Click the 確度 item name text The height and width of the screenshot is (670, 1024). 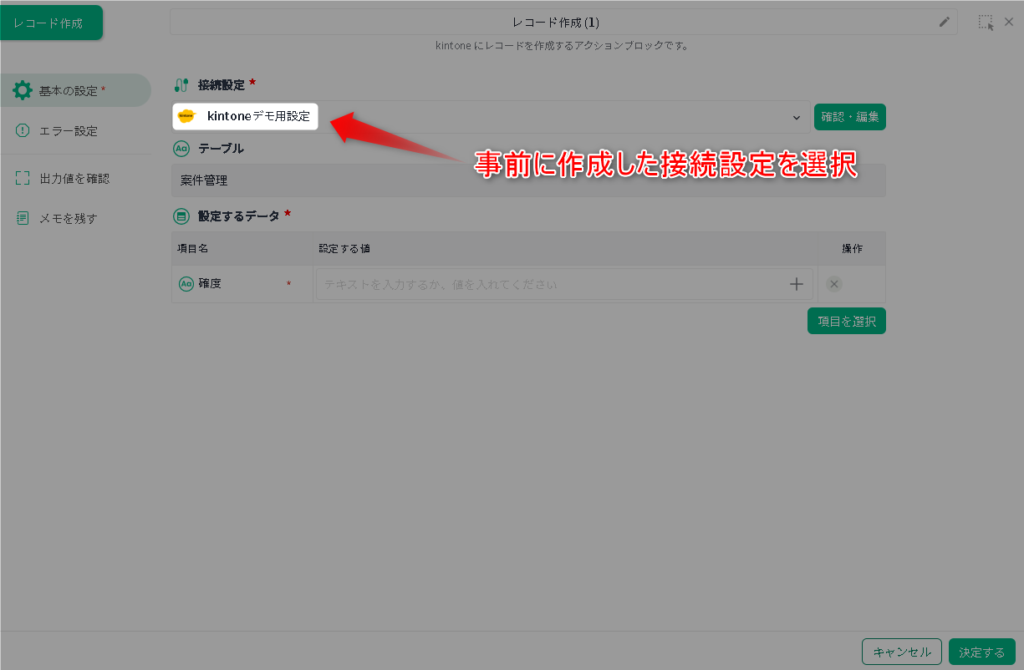[210, 283]
